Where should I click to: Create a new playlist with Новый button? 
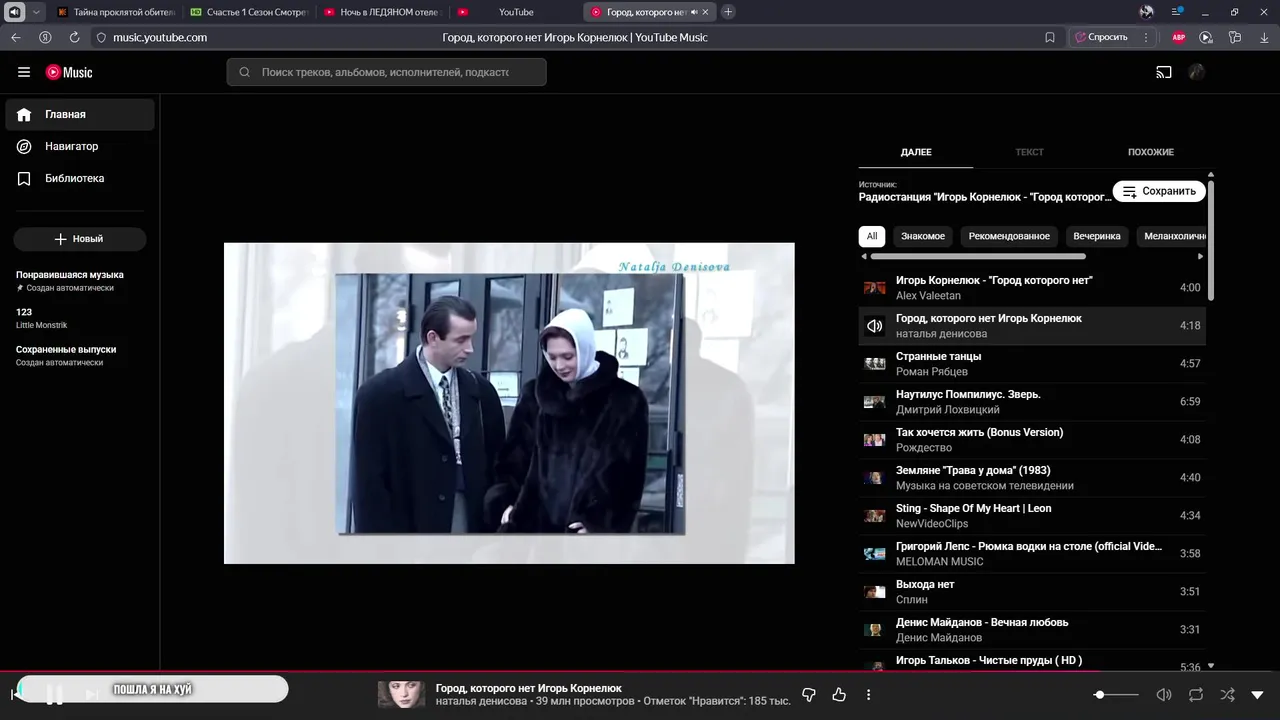coord(80,239)
